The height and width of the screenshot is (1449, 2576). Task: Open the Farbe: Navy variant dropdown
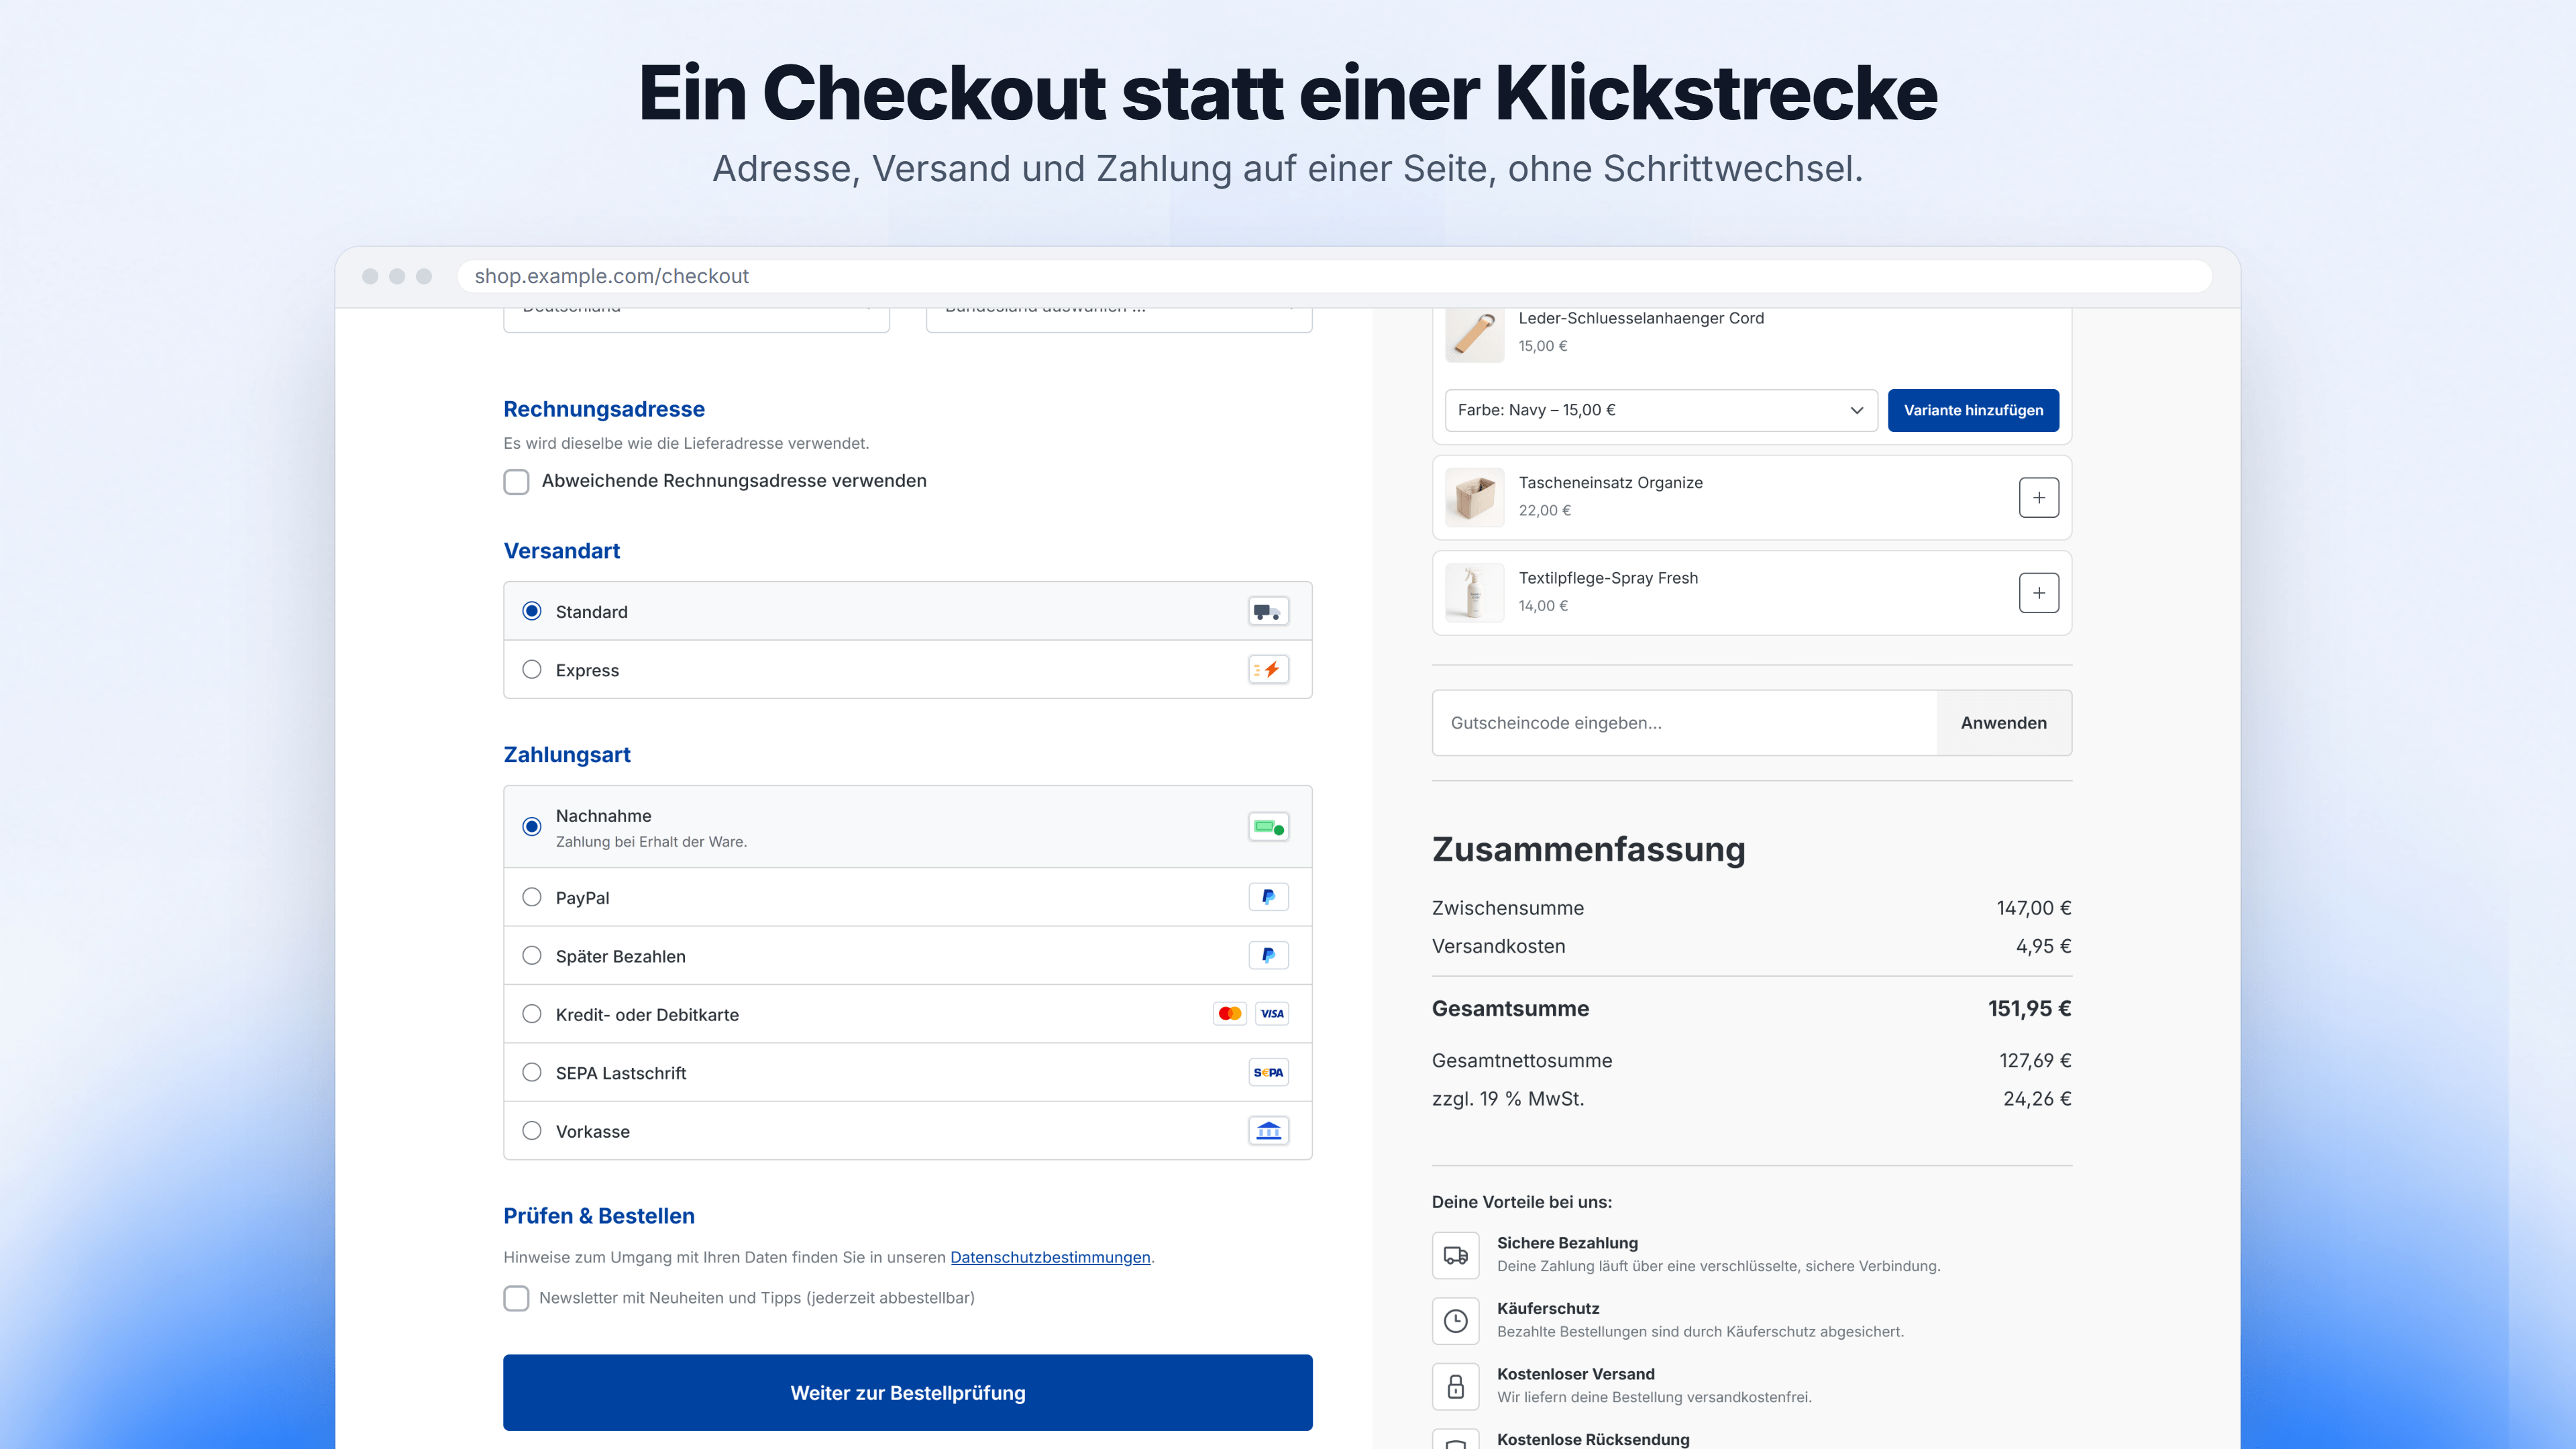click(1661, 410)
